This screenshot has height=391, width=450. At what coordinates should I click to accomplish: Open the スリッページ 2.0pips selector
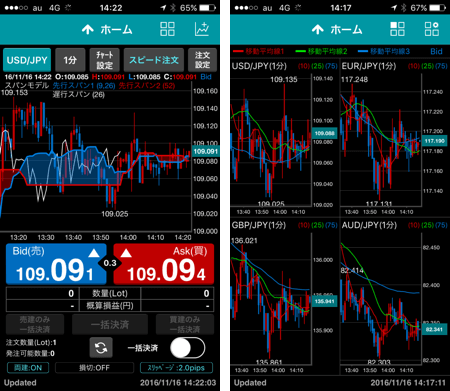pyautogui.click(x=176, y=368)
